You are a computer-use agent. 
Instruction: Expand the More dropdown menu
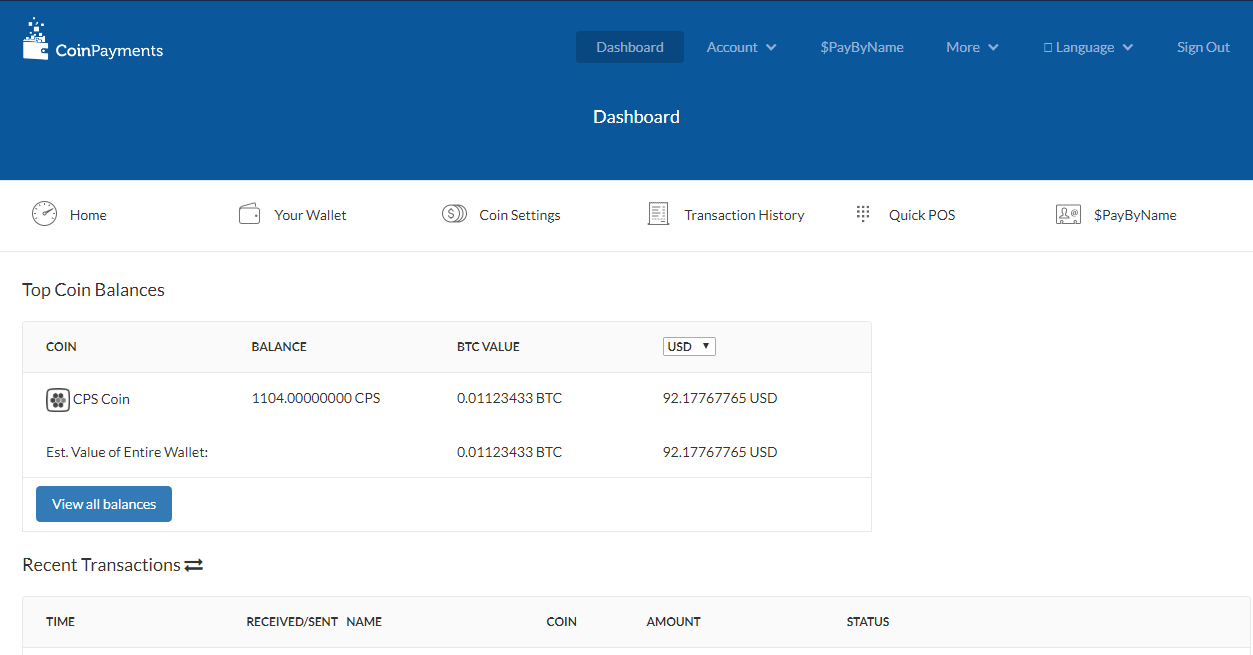[x=972, y=47]
